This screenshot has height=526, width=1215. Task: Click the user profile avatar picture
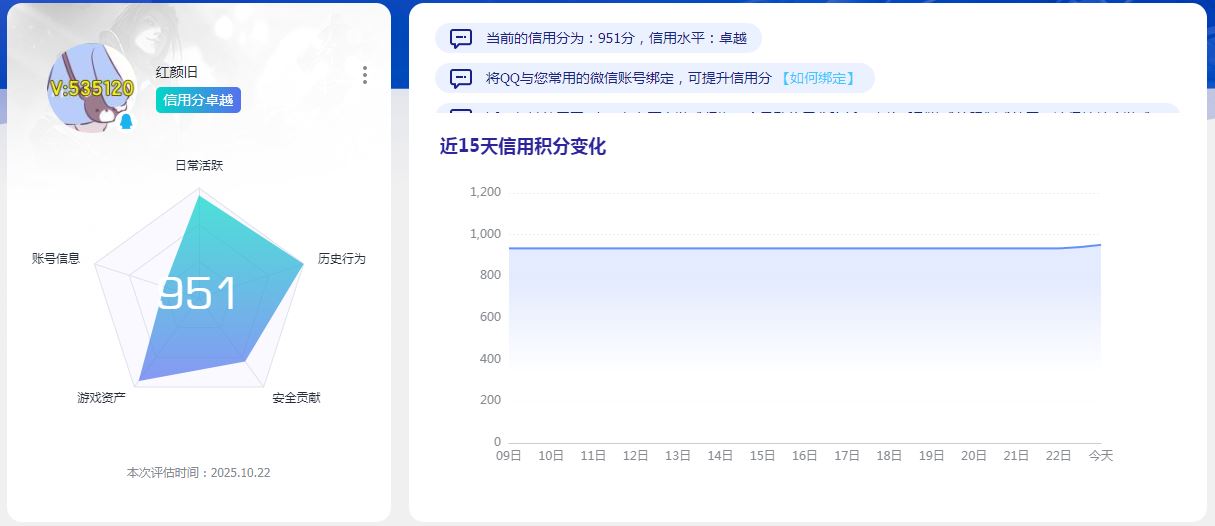(x=91, y=87)
